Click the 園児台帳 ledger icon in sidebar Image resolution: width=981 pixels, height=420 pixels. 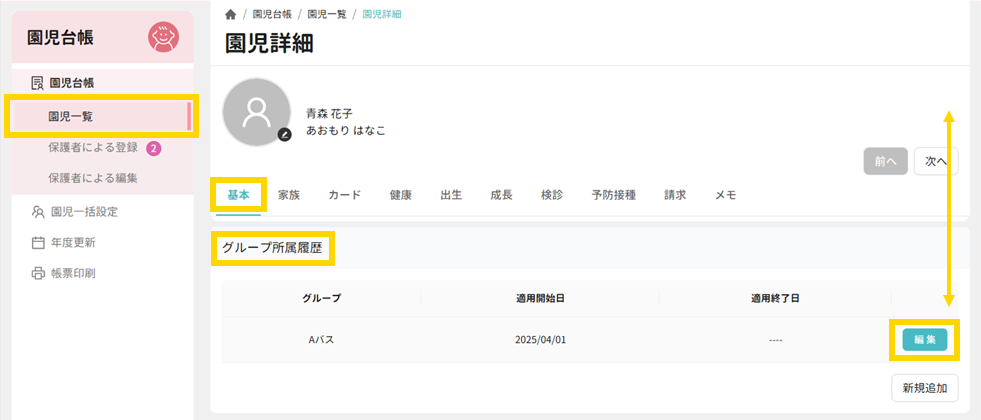(38, 83)
